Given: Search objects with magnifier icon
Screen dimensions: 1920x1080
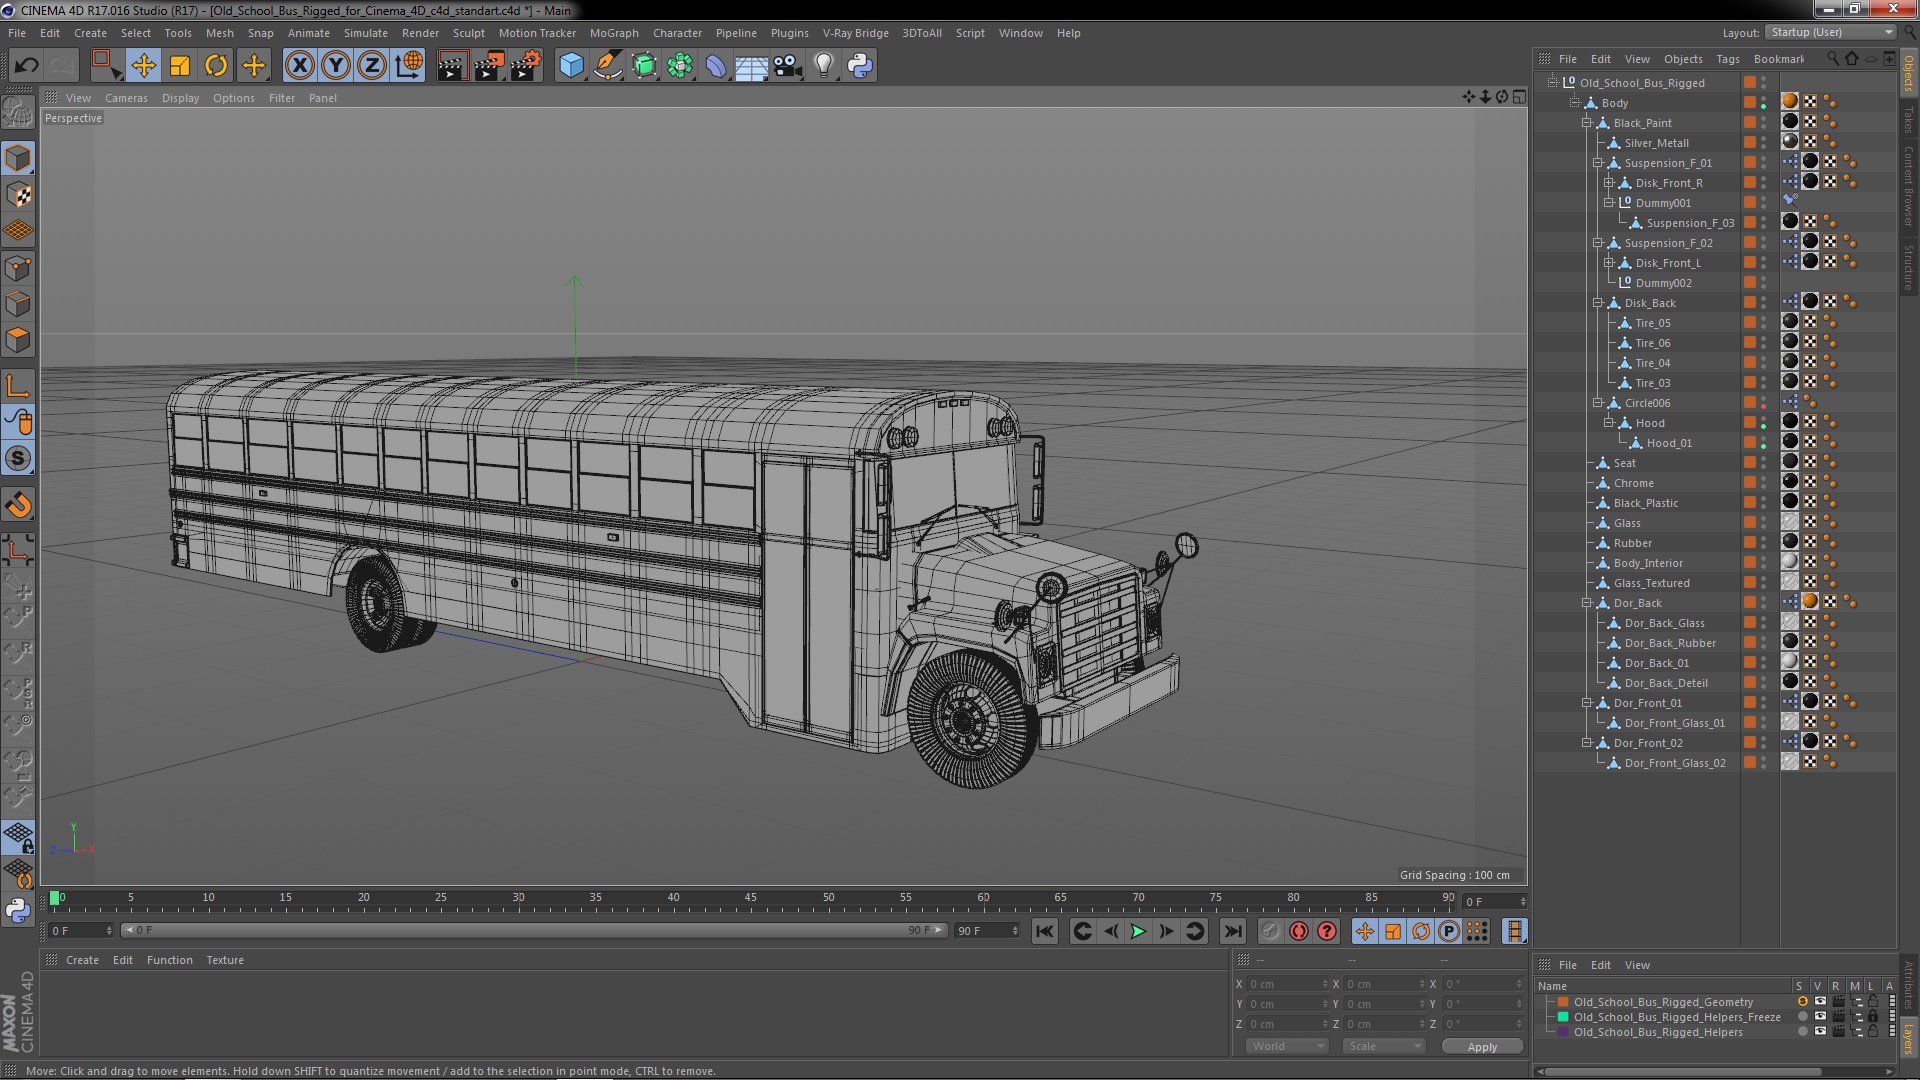Looking at the screenshot, I should [x=1832, y=59].
